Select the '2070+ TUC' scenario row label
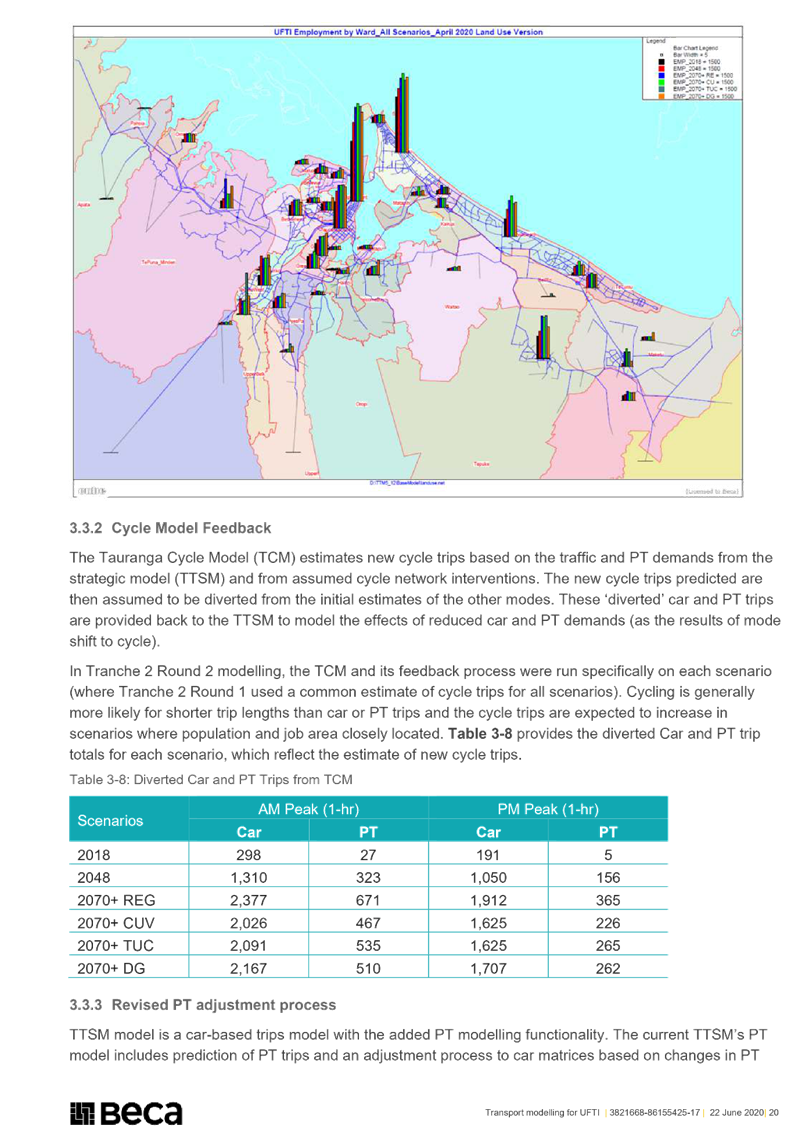 pyautogui.click(x=115, y=945)
